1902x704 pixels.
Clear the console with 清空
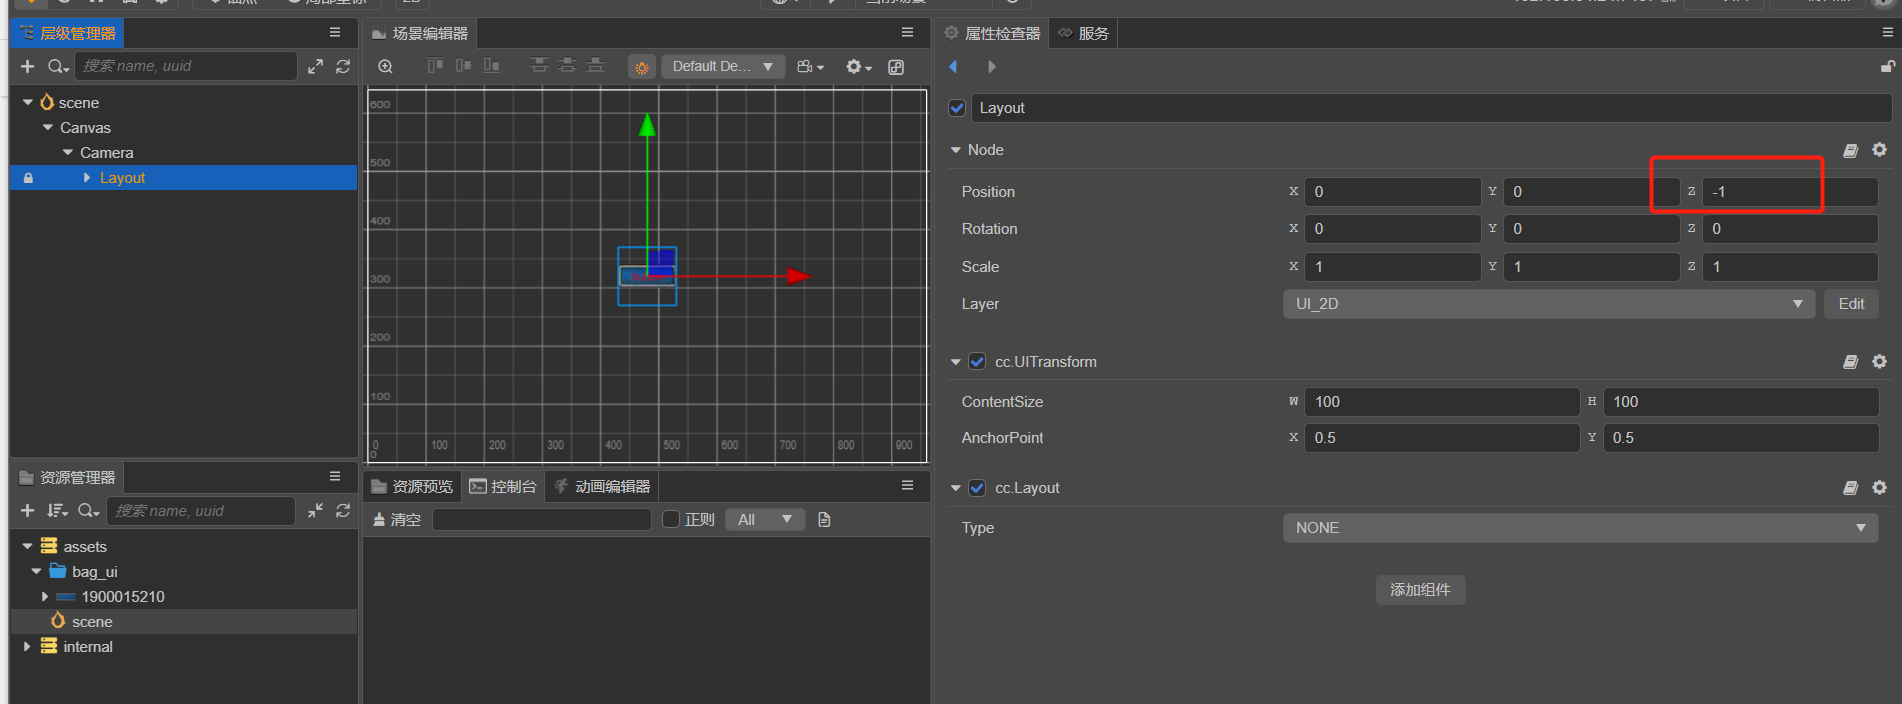(397, 520)
